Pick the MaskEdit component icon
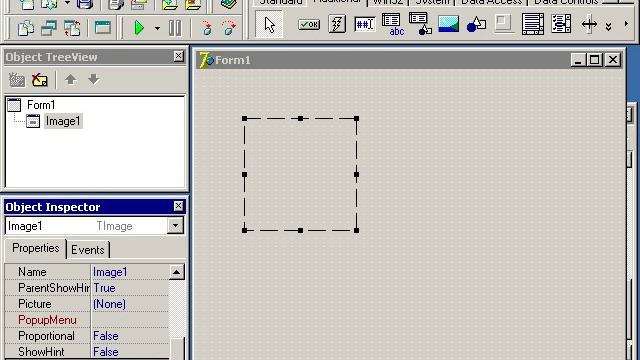 (x=364, y=24)
